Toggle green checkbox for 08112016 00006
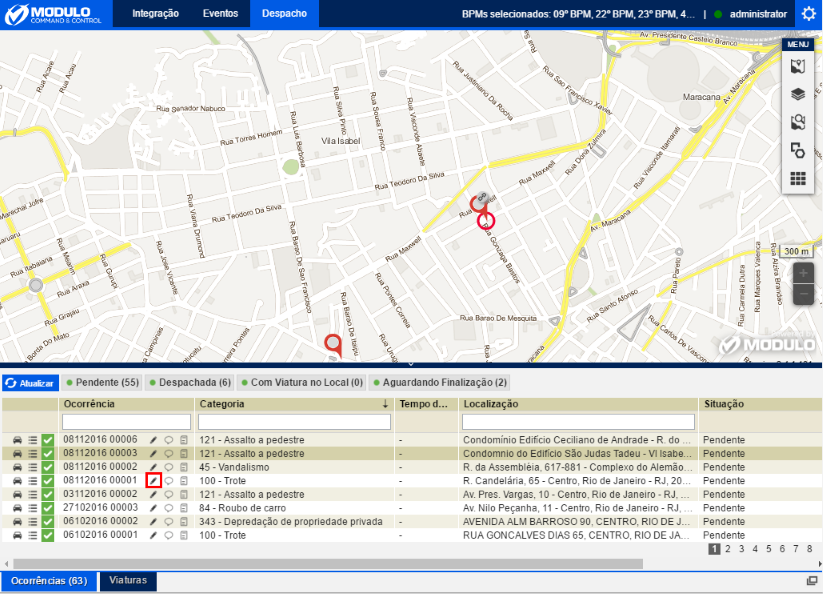The width and height of the screenshot is (823, 594). coord(48,440)
